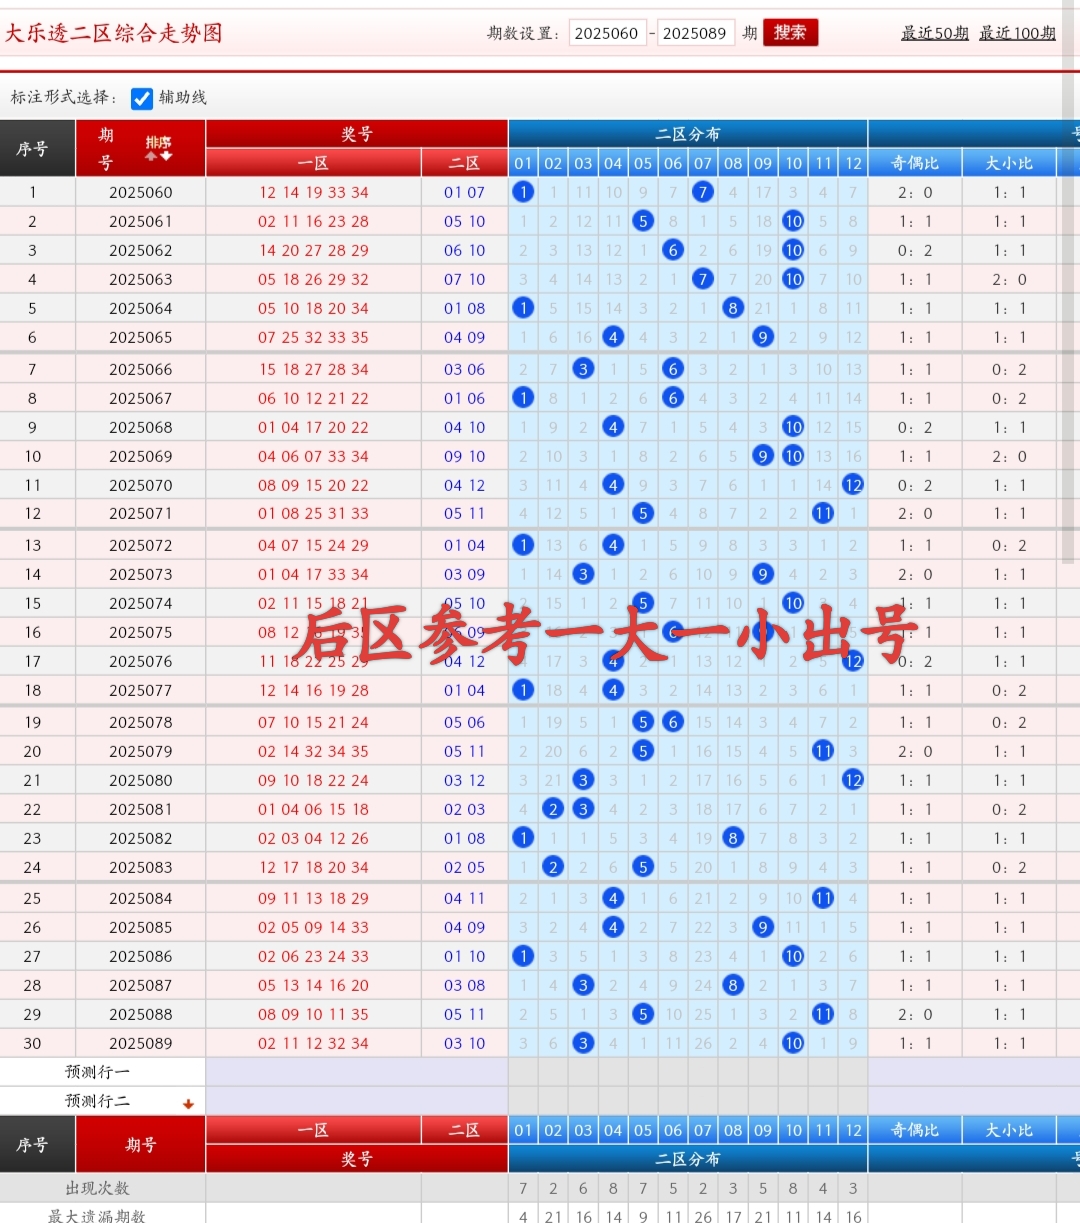The height and width of the screenshot is (1223, 1080).
Task: Click blue ball 04 in row 2025072
Action: click(x=613, y=545)
